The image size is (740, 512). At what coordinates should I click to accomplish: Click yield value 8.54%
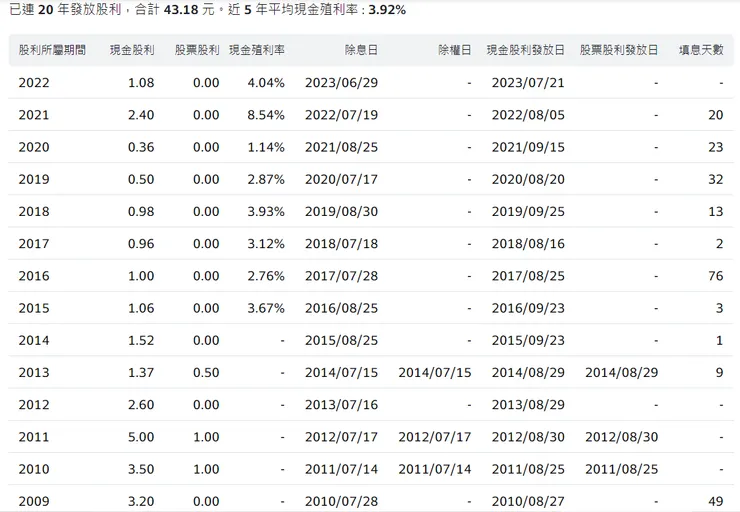coord(266,115)
